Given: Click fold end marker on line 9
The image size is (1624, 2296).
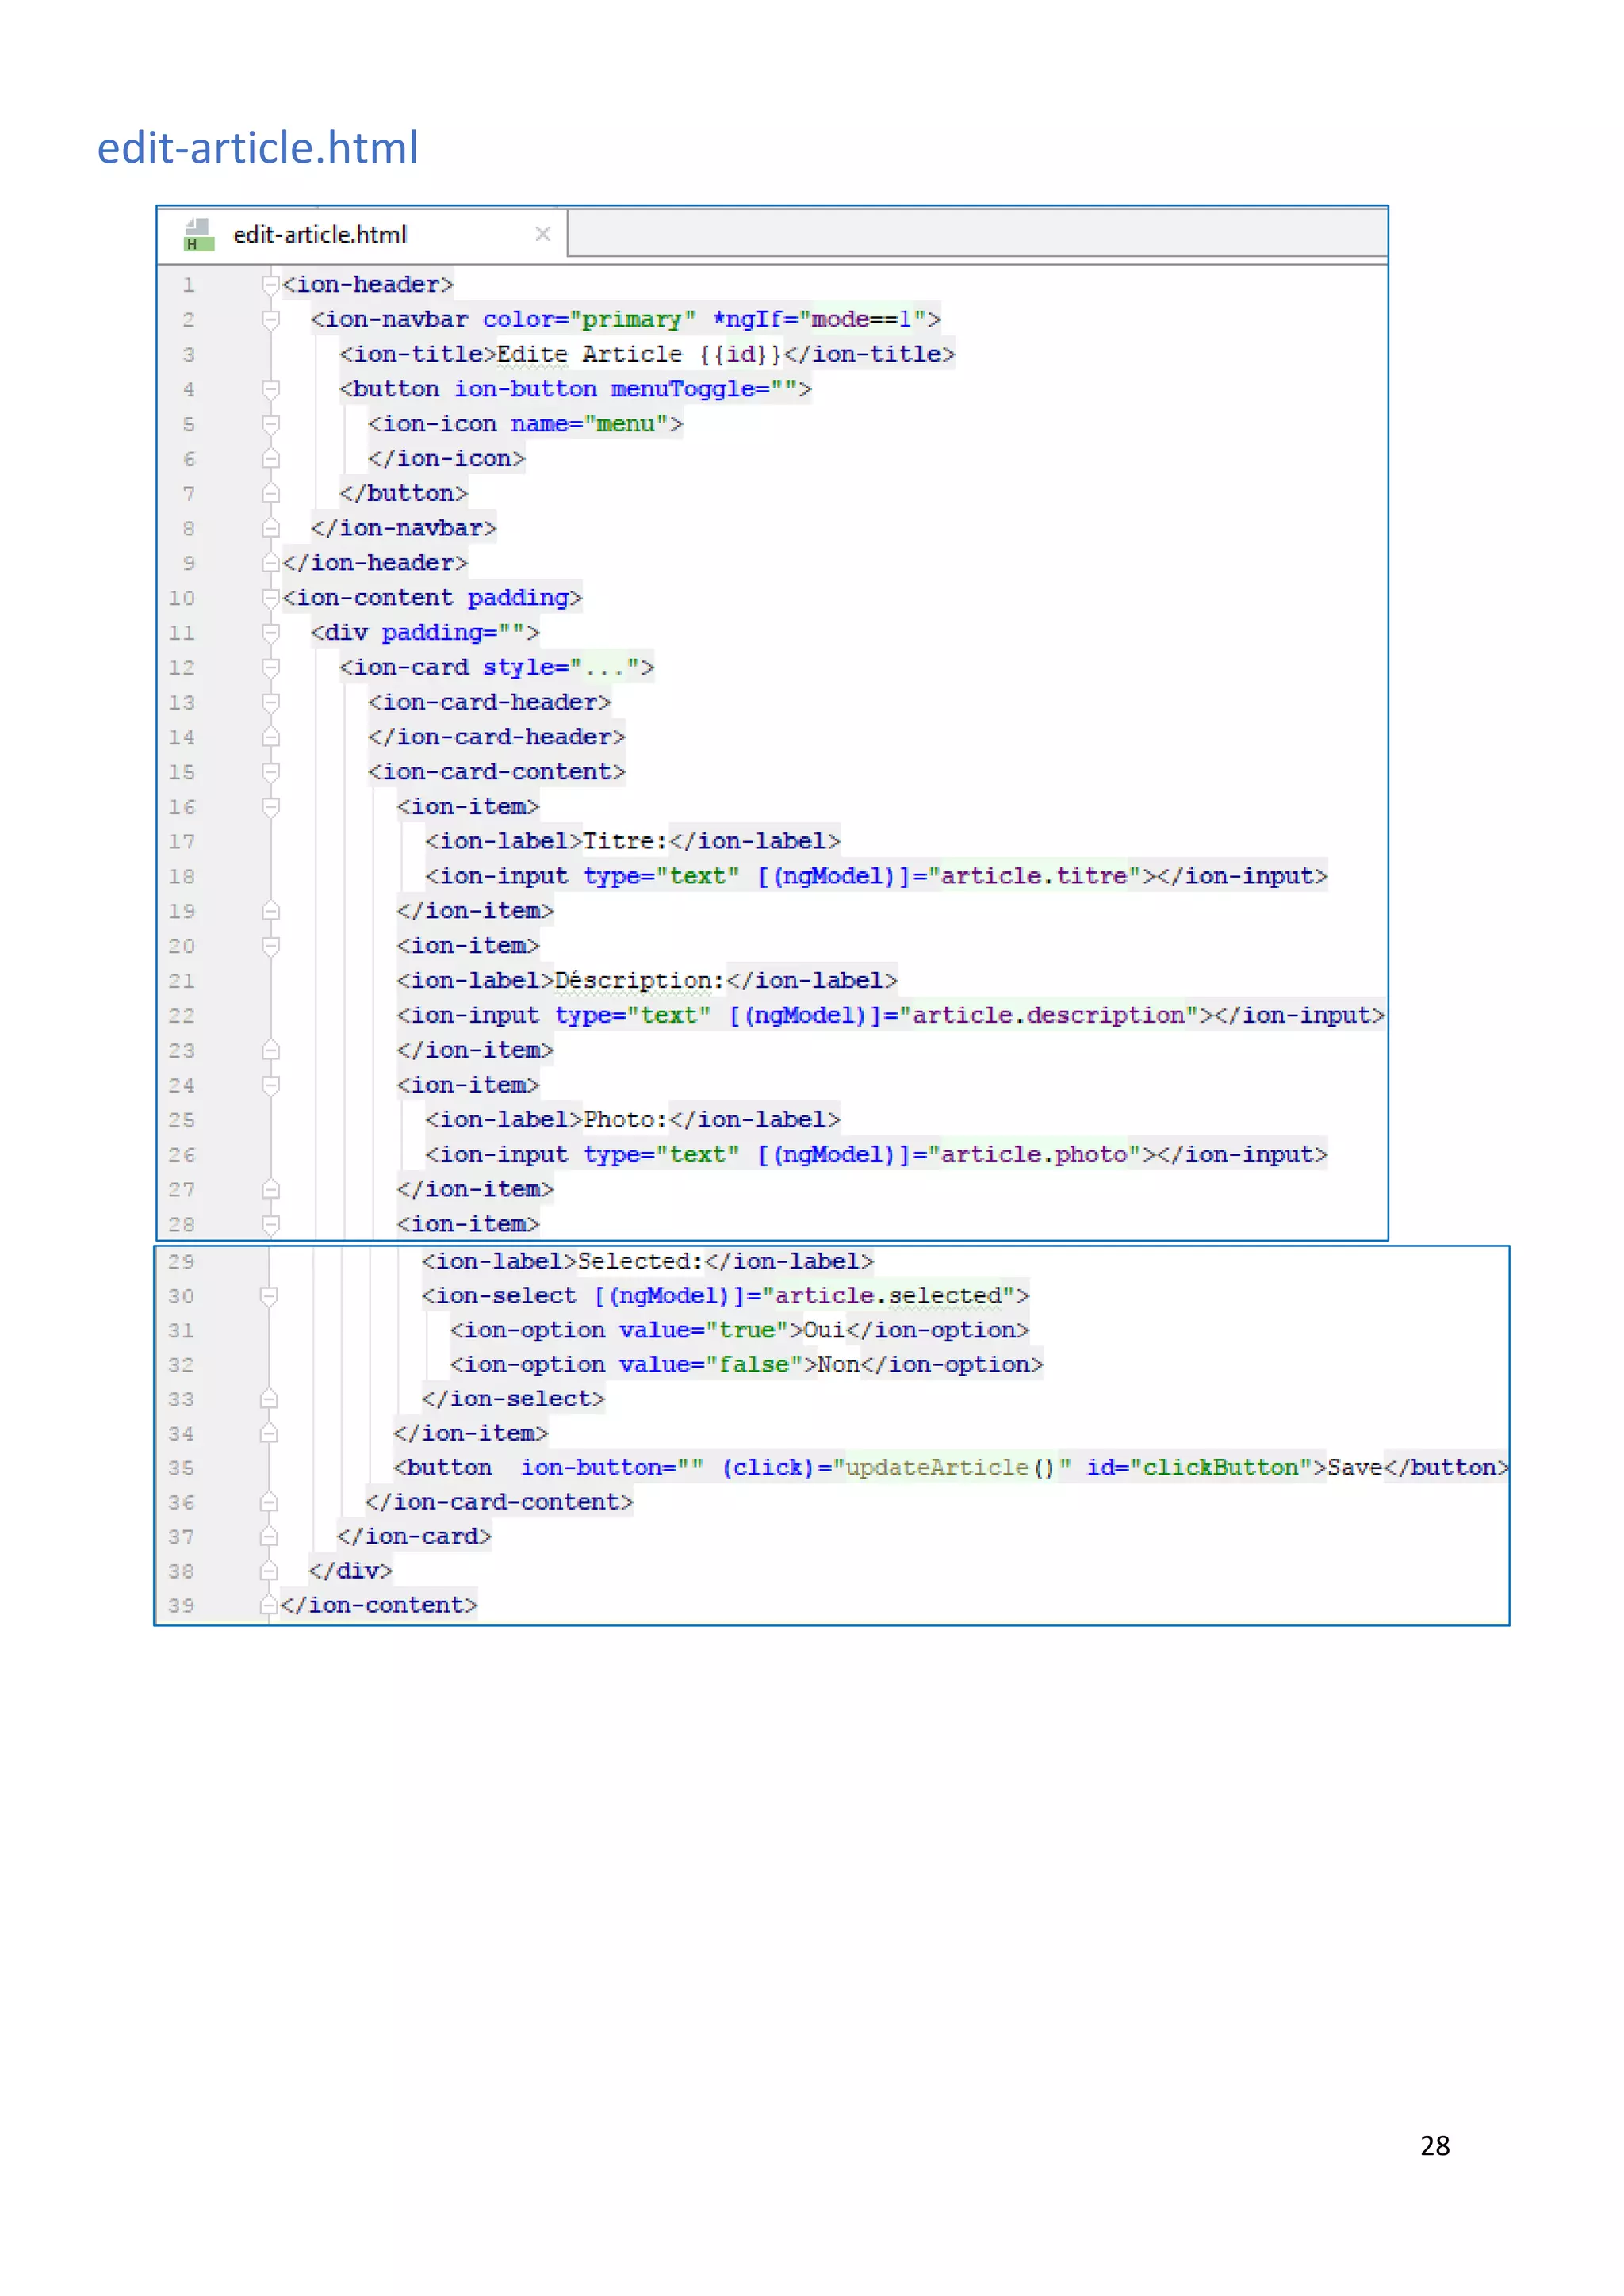Looking at the screenshot, I should (270, 563).
